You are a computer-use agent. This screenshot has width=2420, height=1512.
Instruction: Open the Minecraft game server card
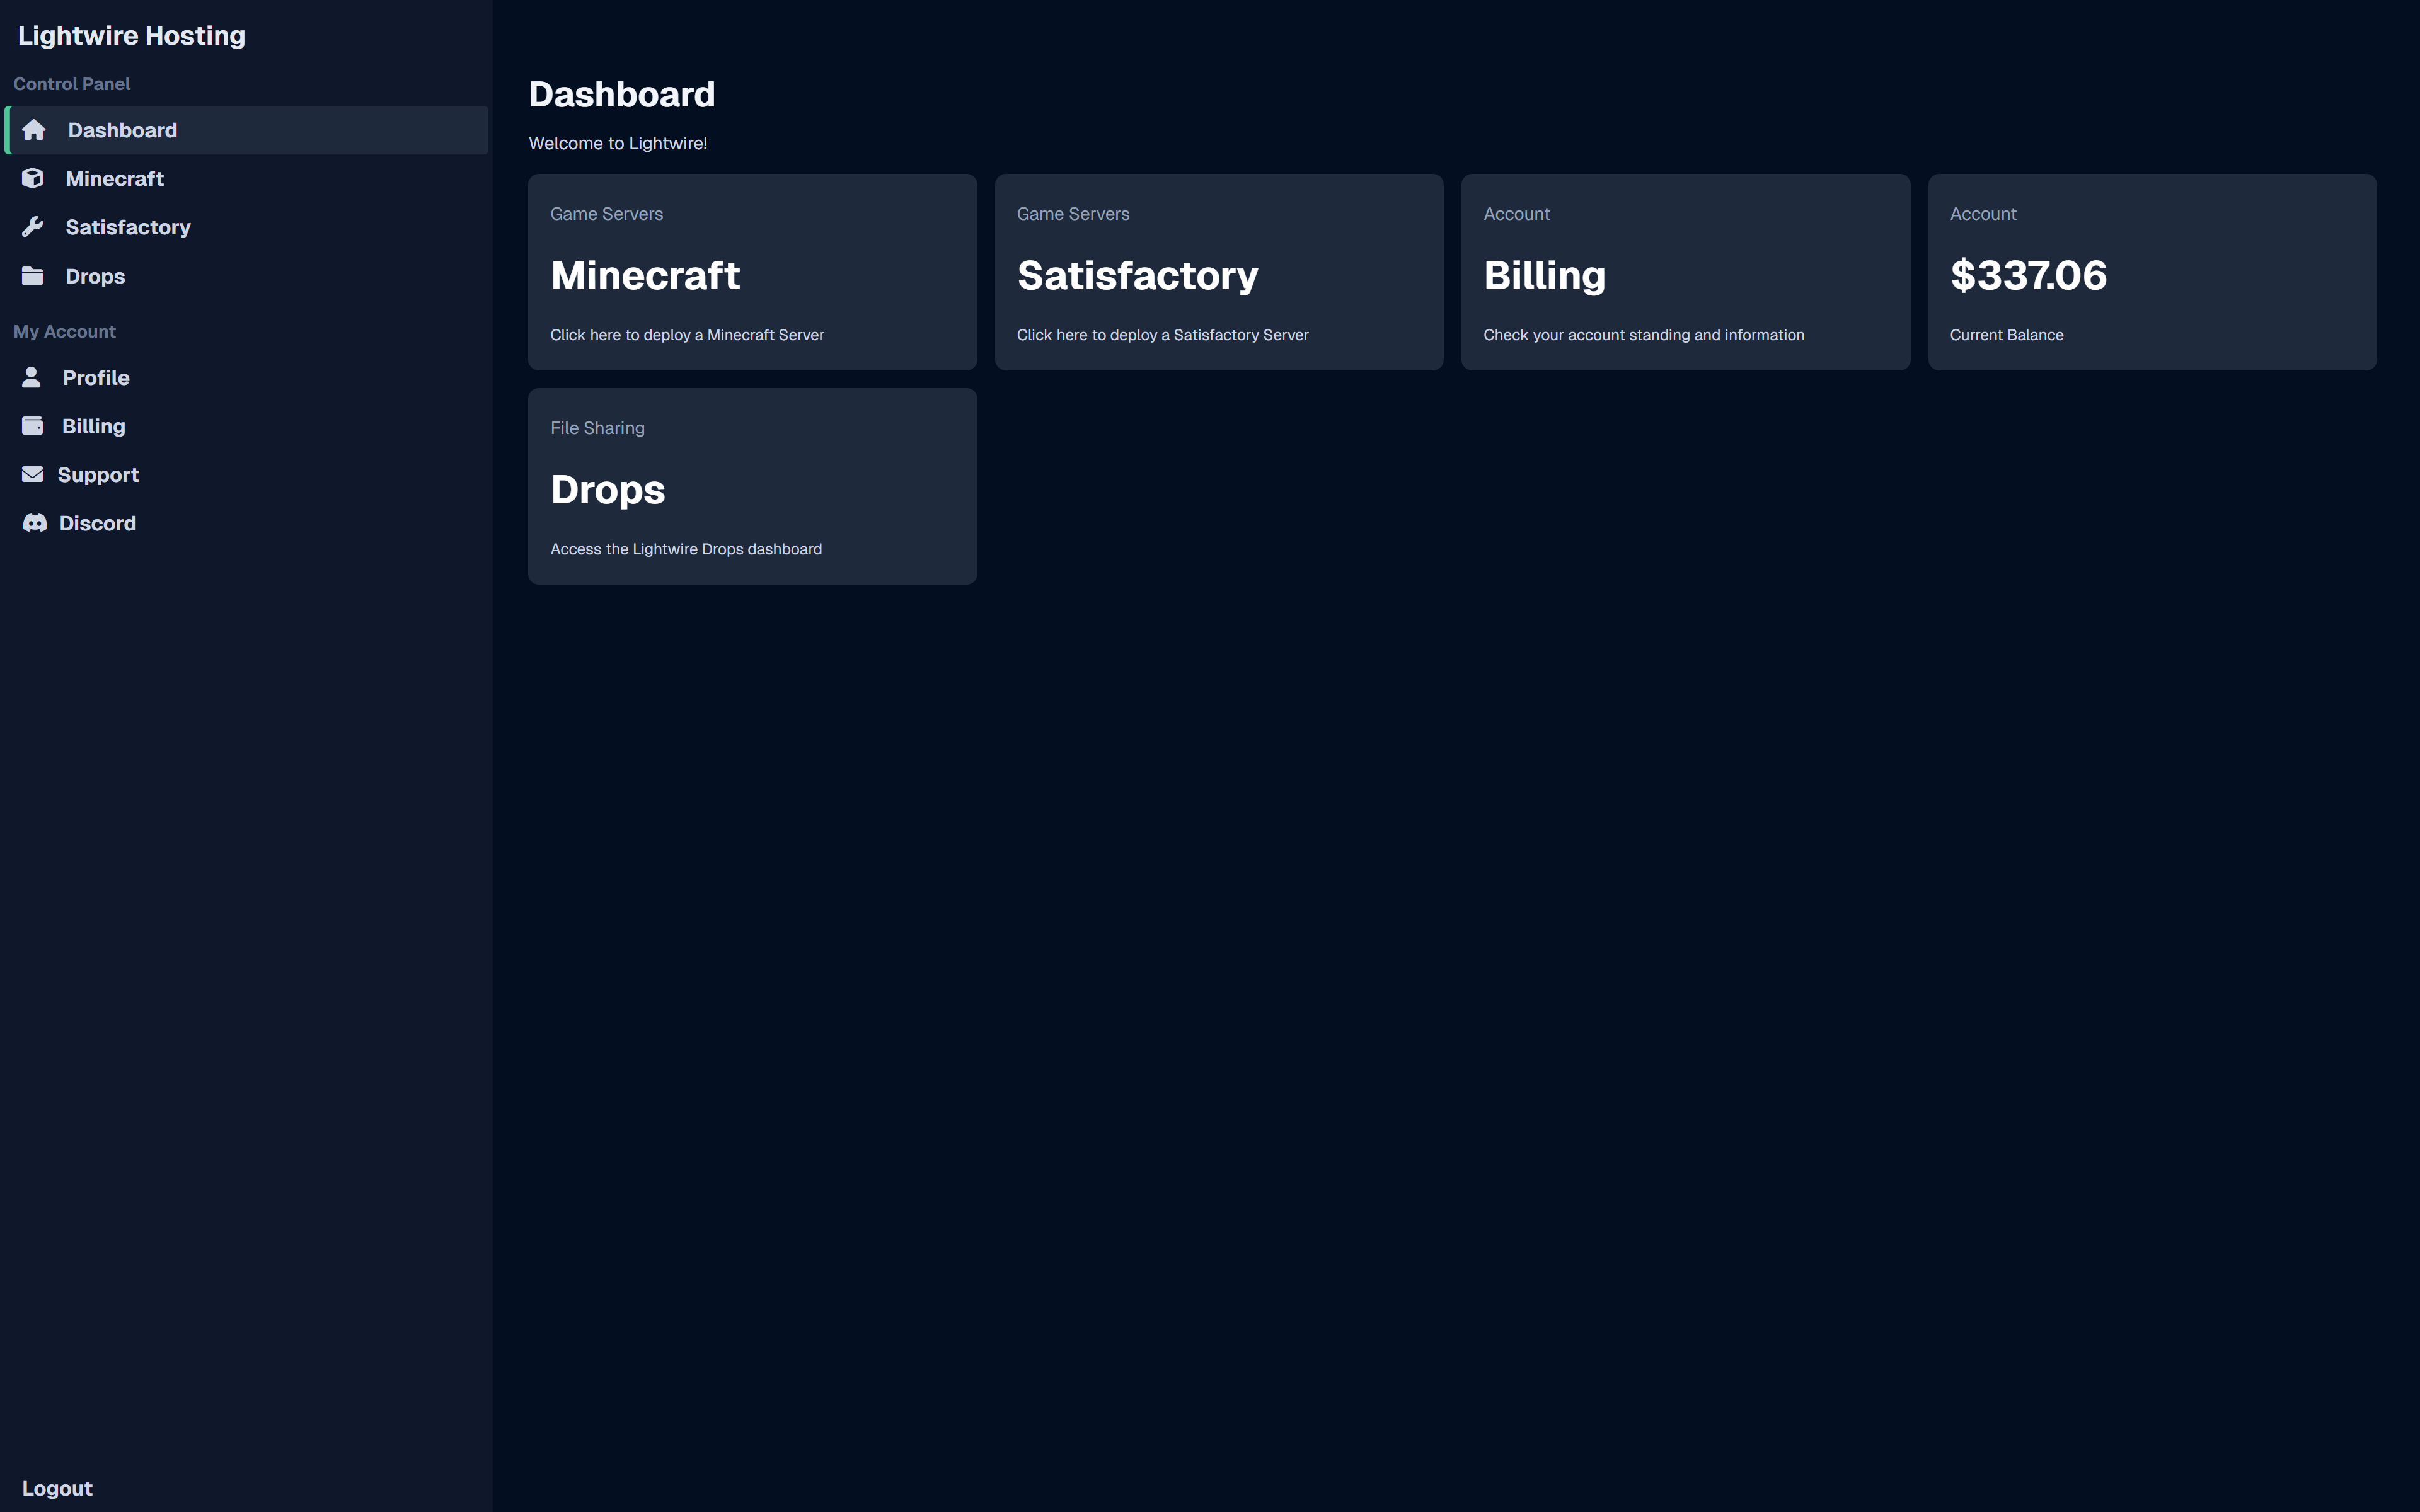[x=752, y=272]
